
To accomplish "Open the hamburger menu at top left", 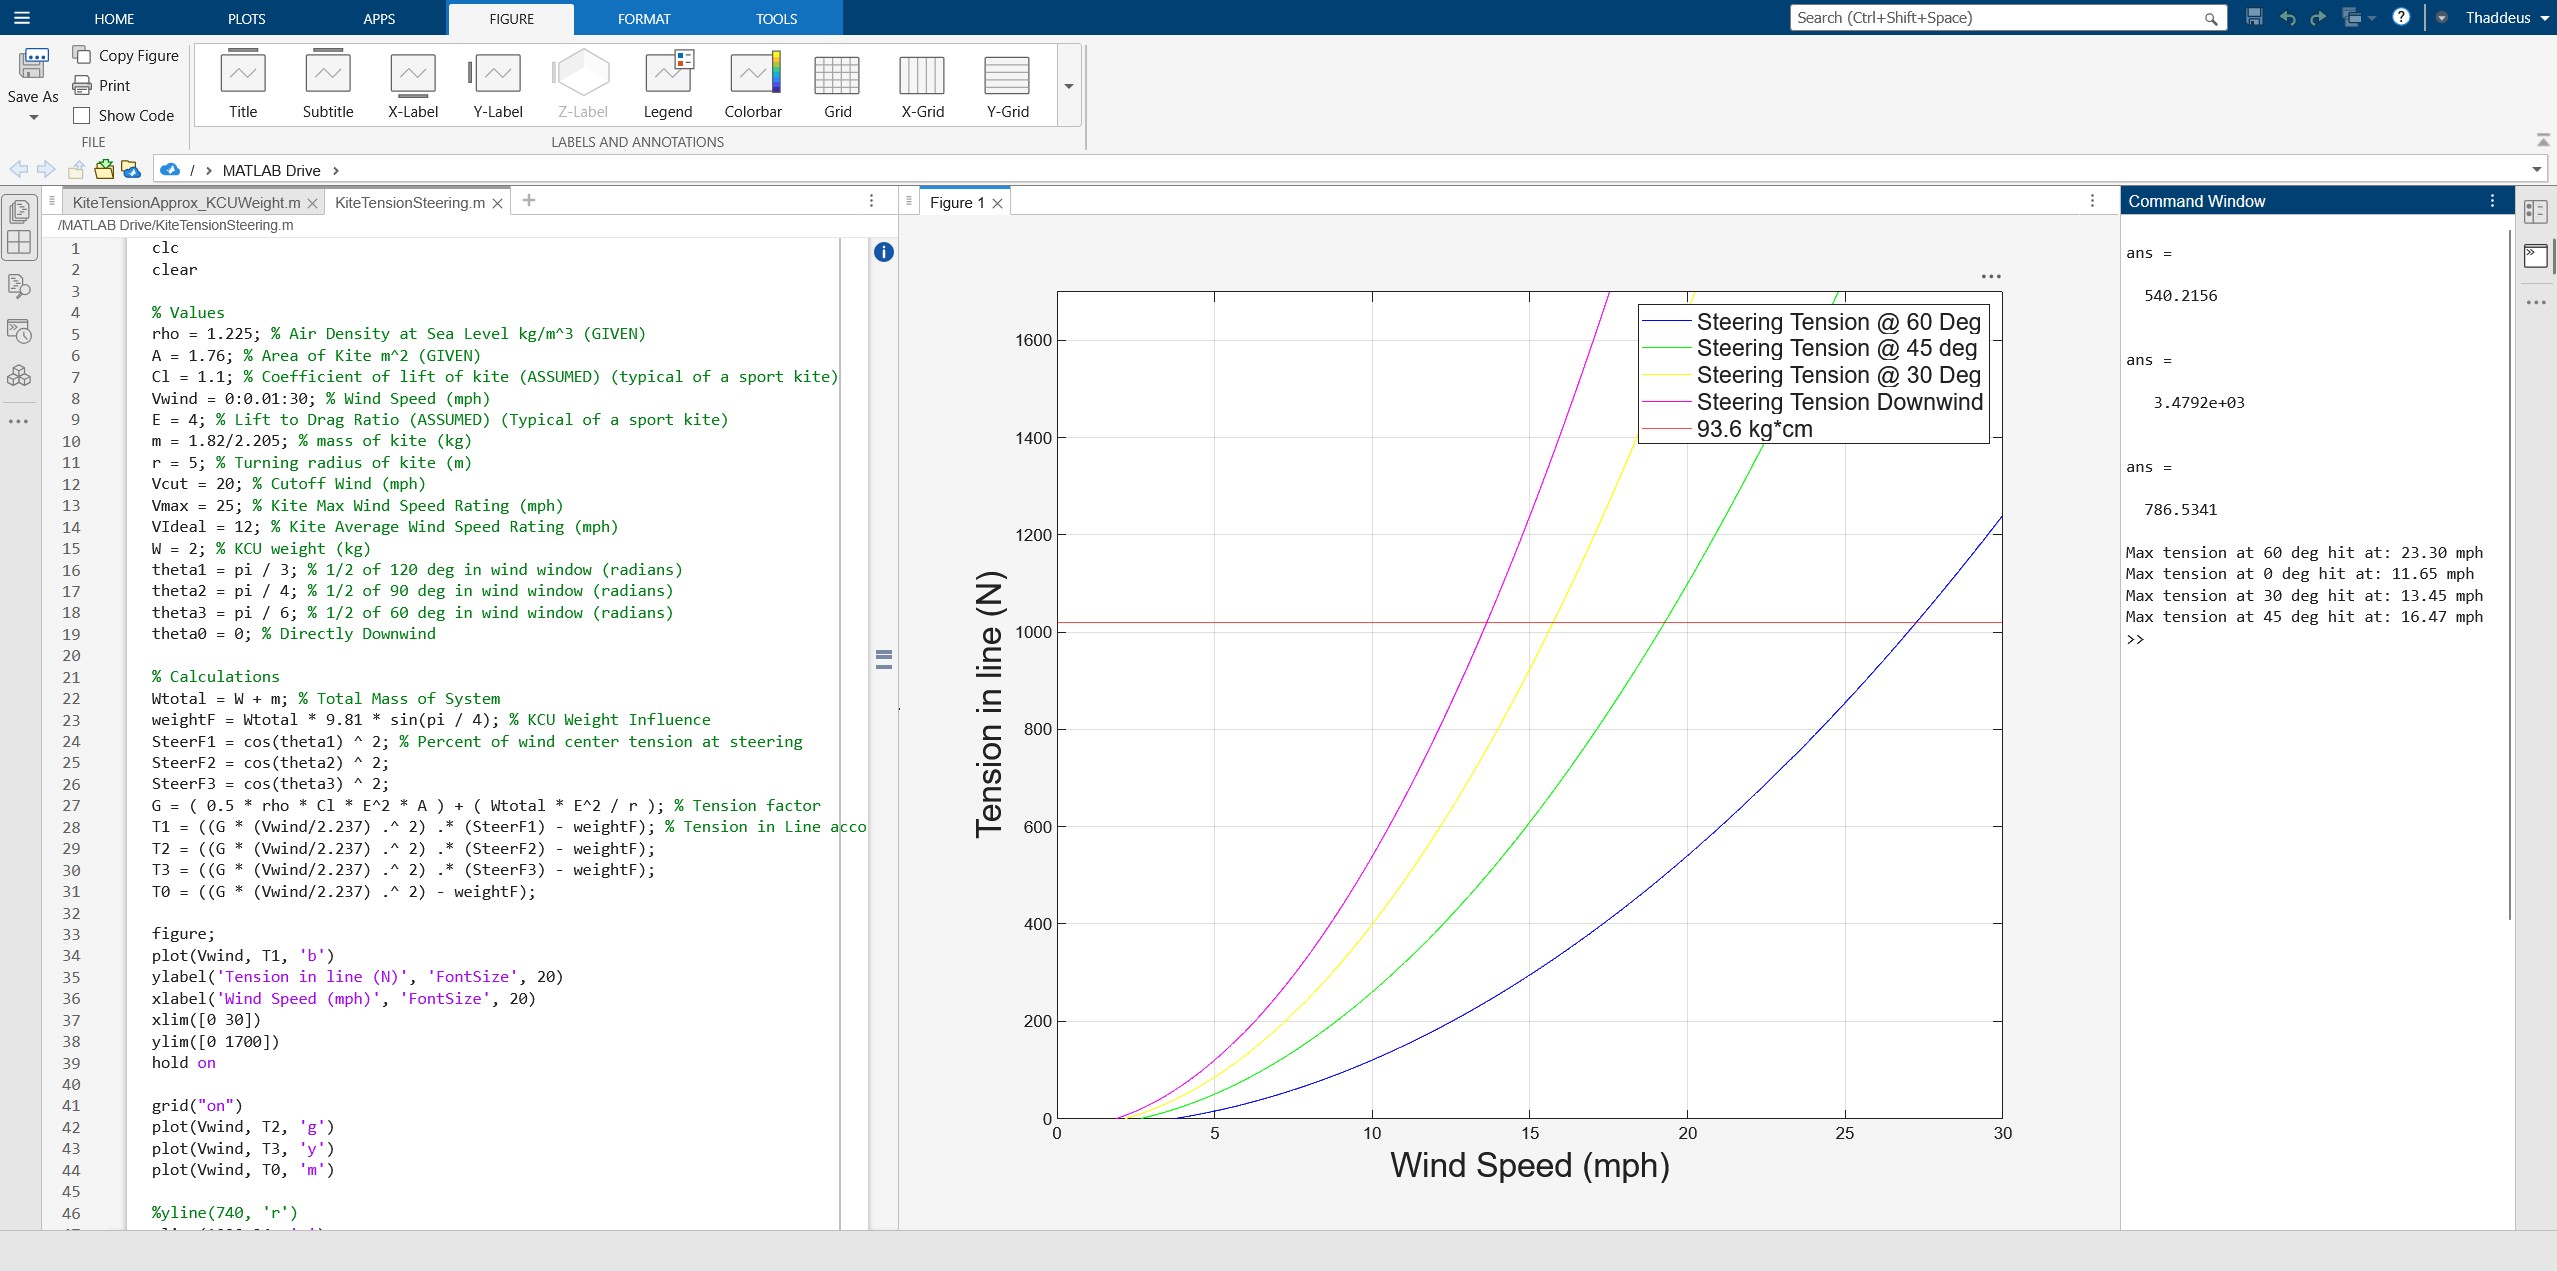I will coord(21,18).
